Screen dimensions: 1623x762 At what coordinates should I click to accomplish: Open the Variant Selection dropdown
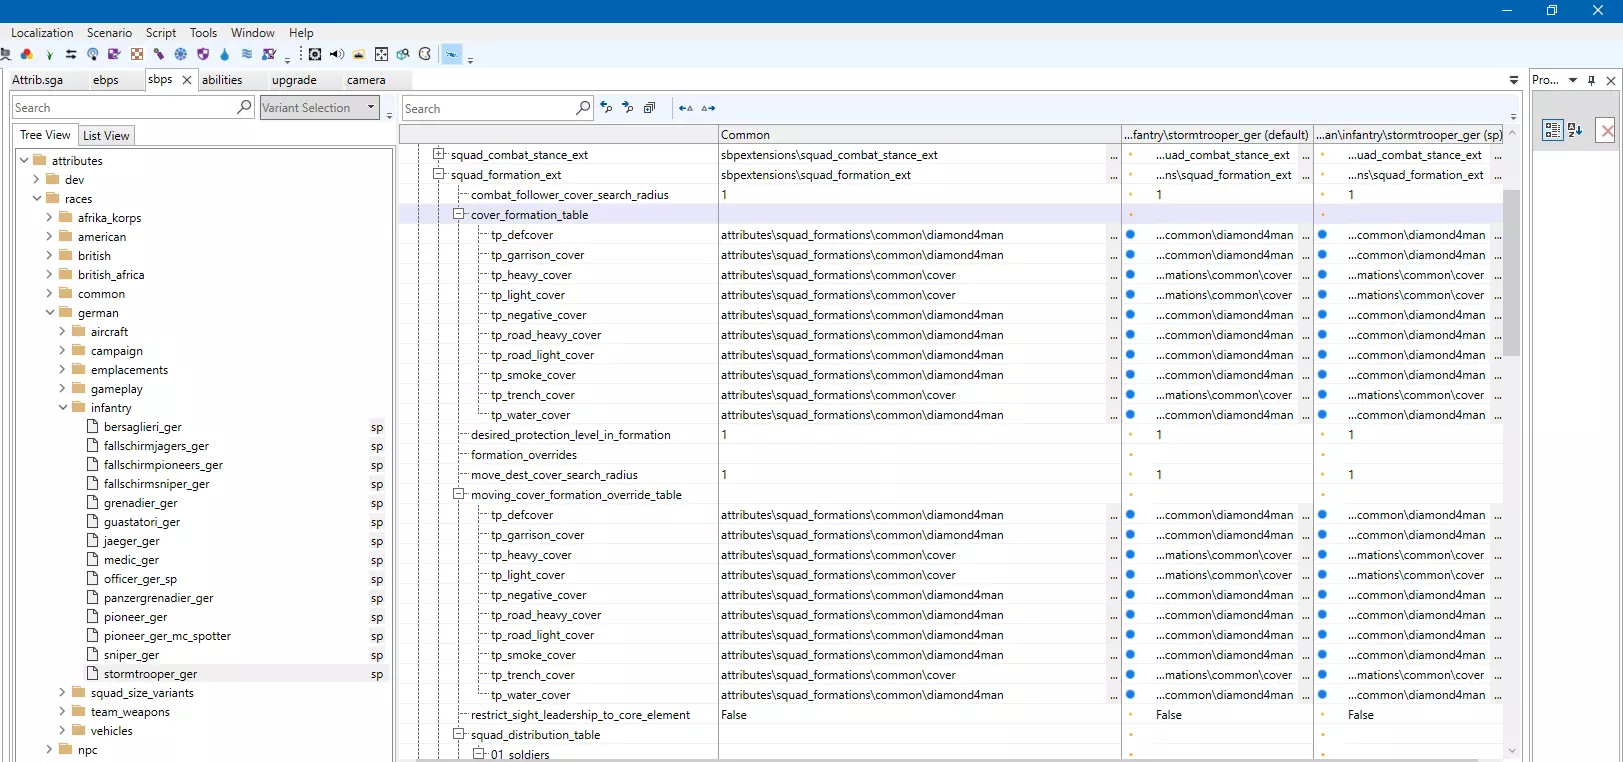point(370,107)
